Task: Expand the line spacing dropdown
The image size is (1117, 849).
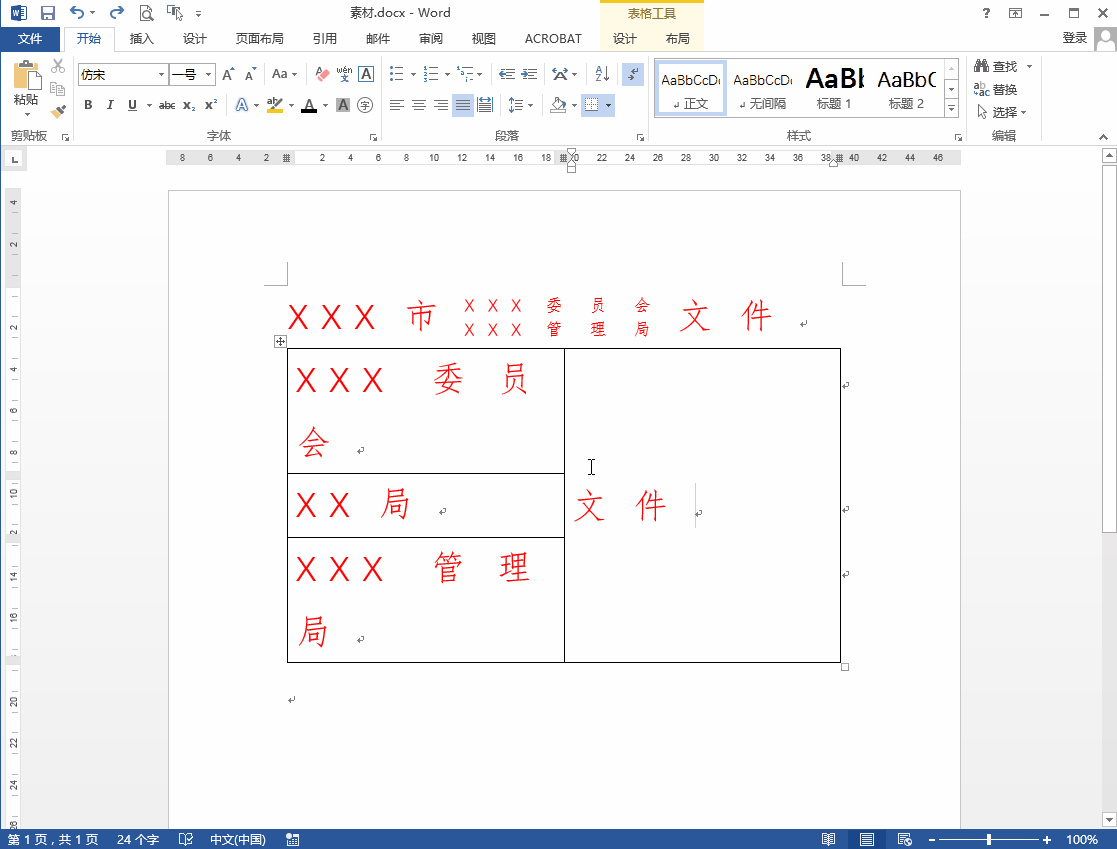Action: point(530,105)
